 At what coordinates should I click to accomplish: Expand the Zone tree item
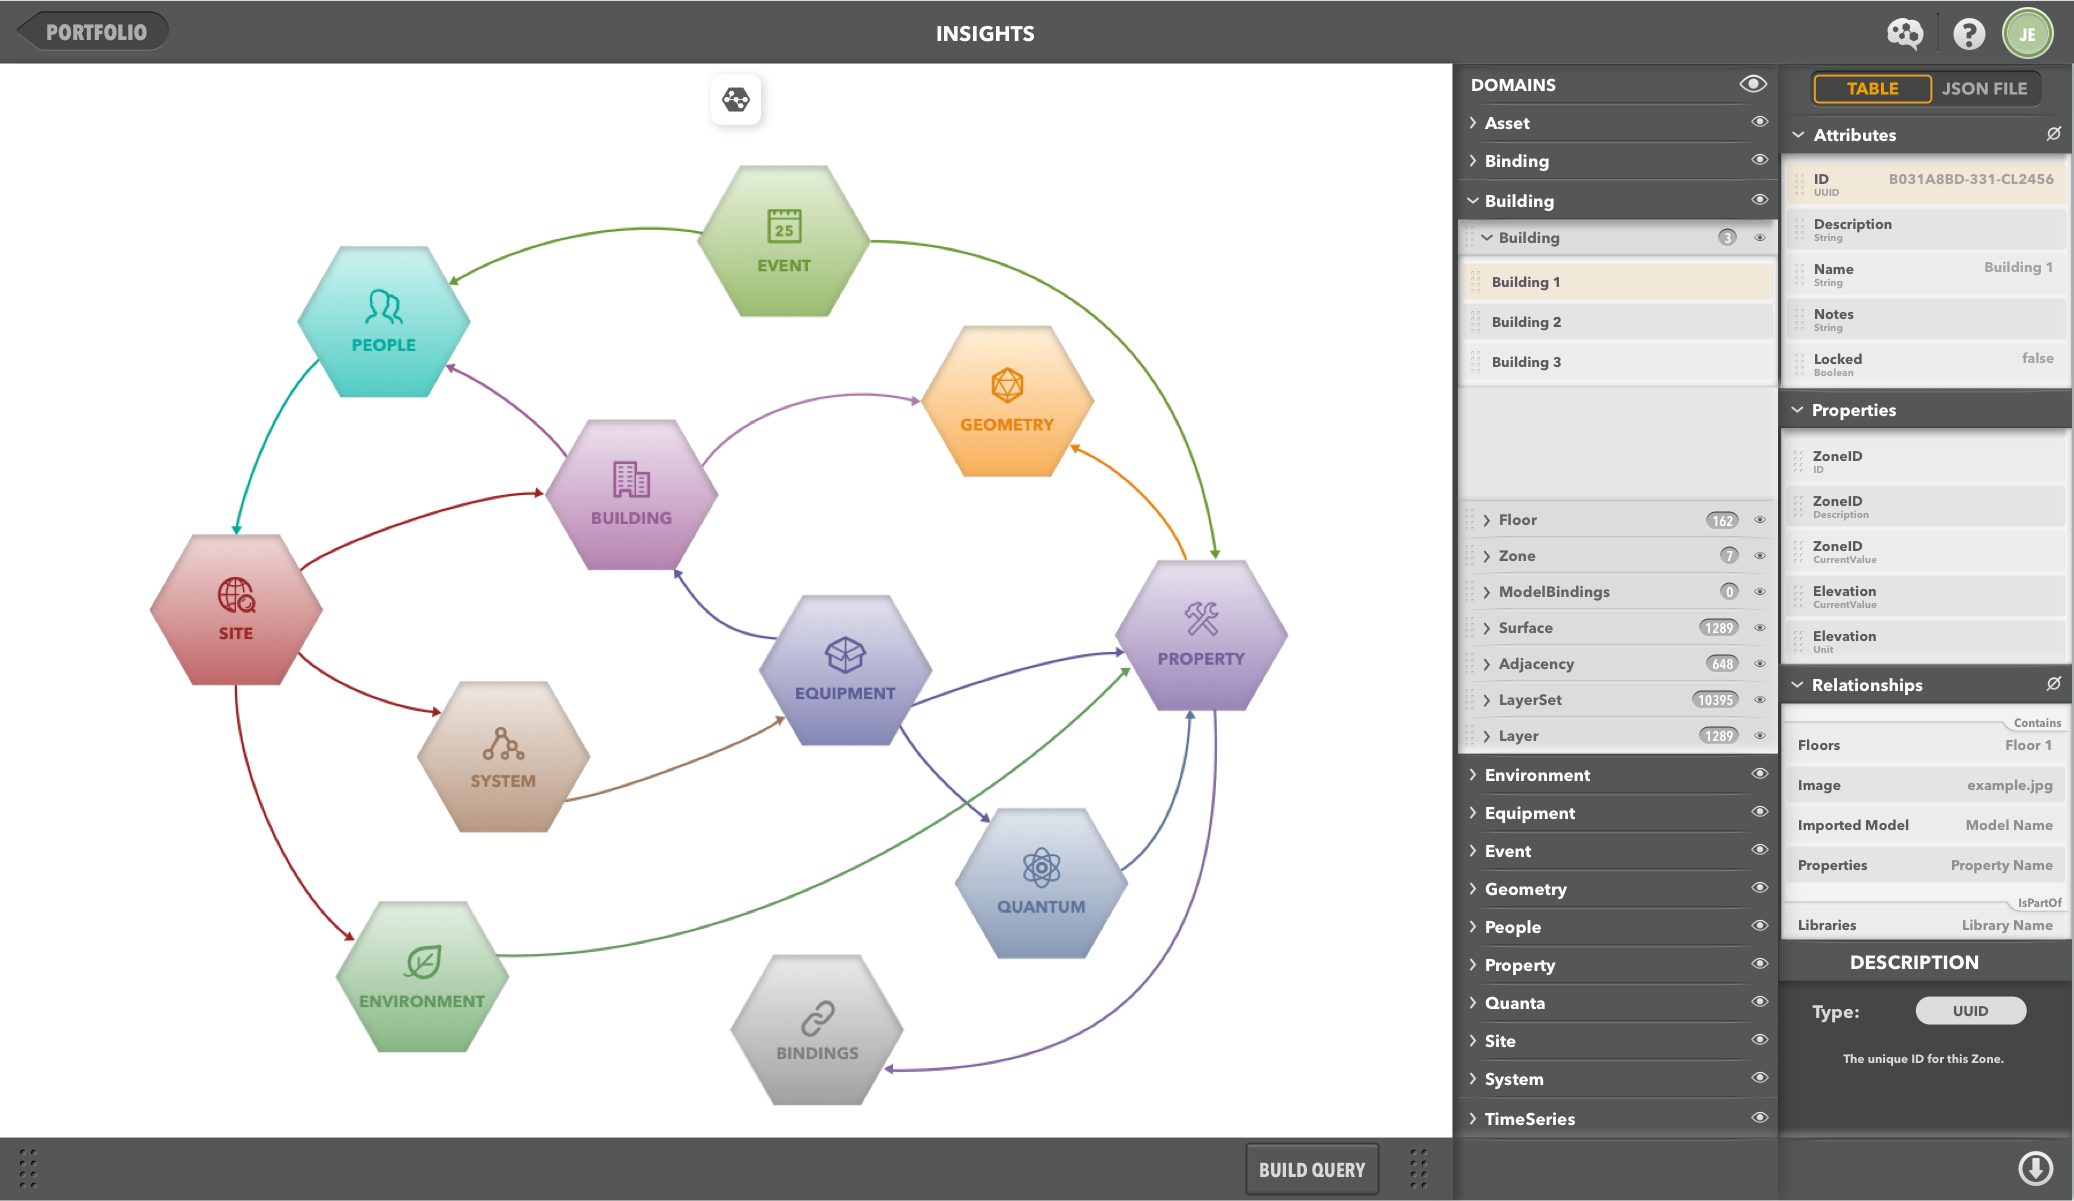click(1516, 556)
